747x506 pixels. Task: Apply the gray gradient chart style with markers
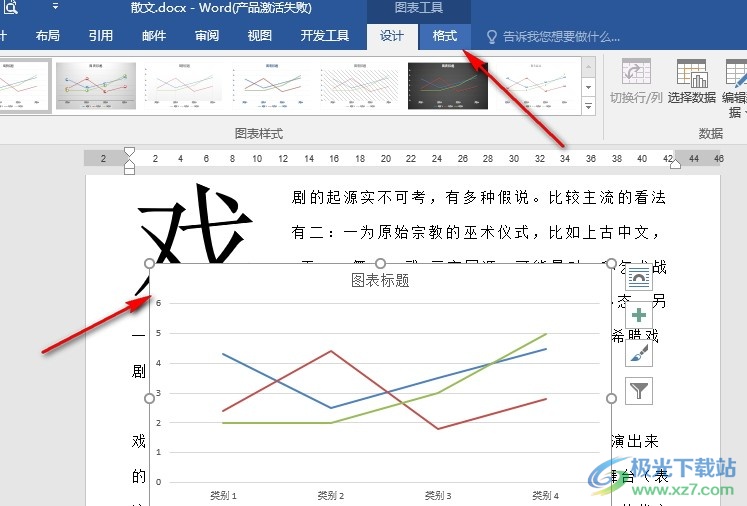pyautogui.click(x=96, y=86)
